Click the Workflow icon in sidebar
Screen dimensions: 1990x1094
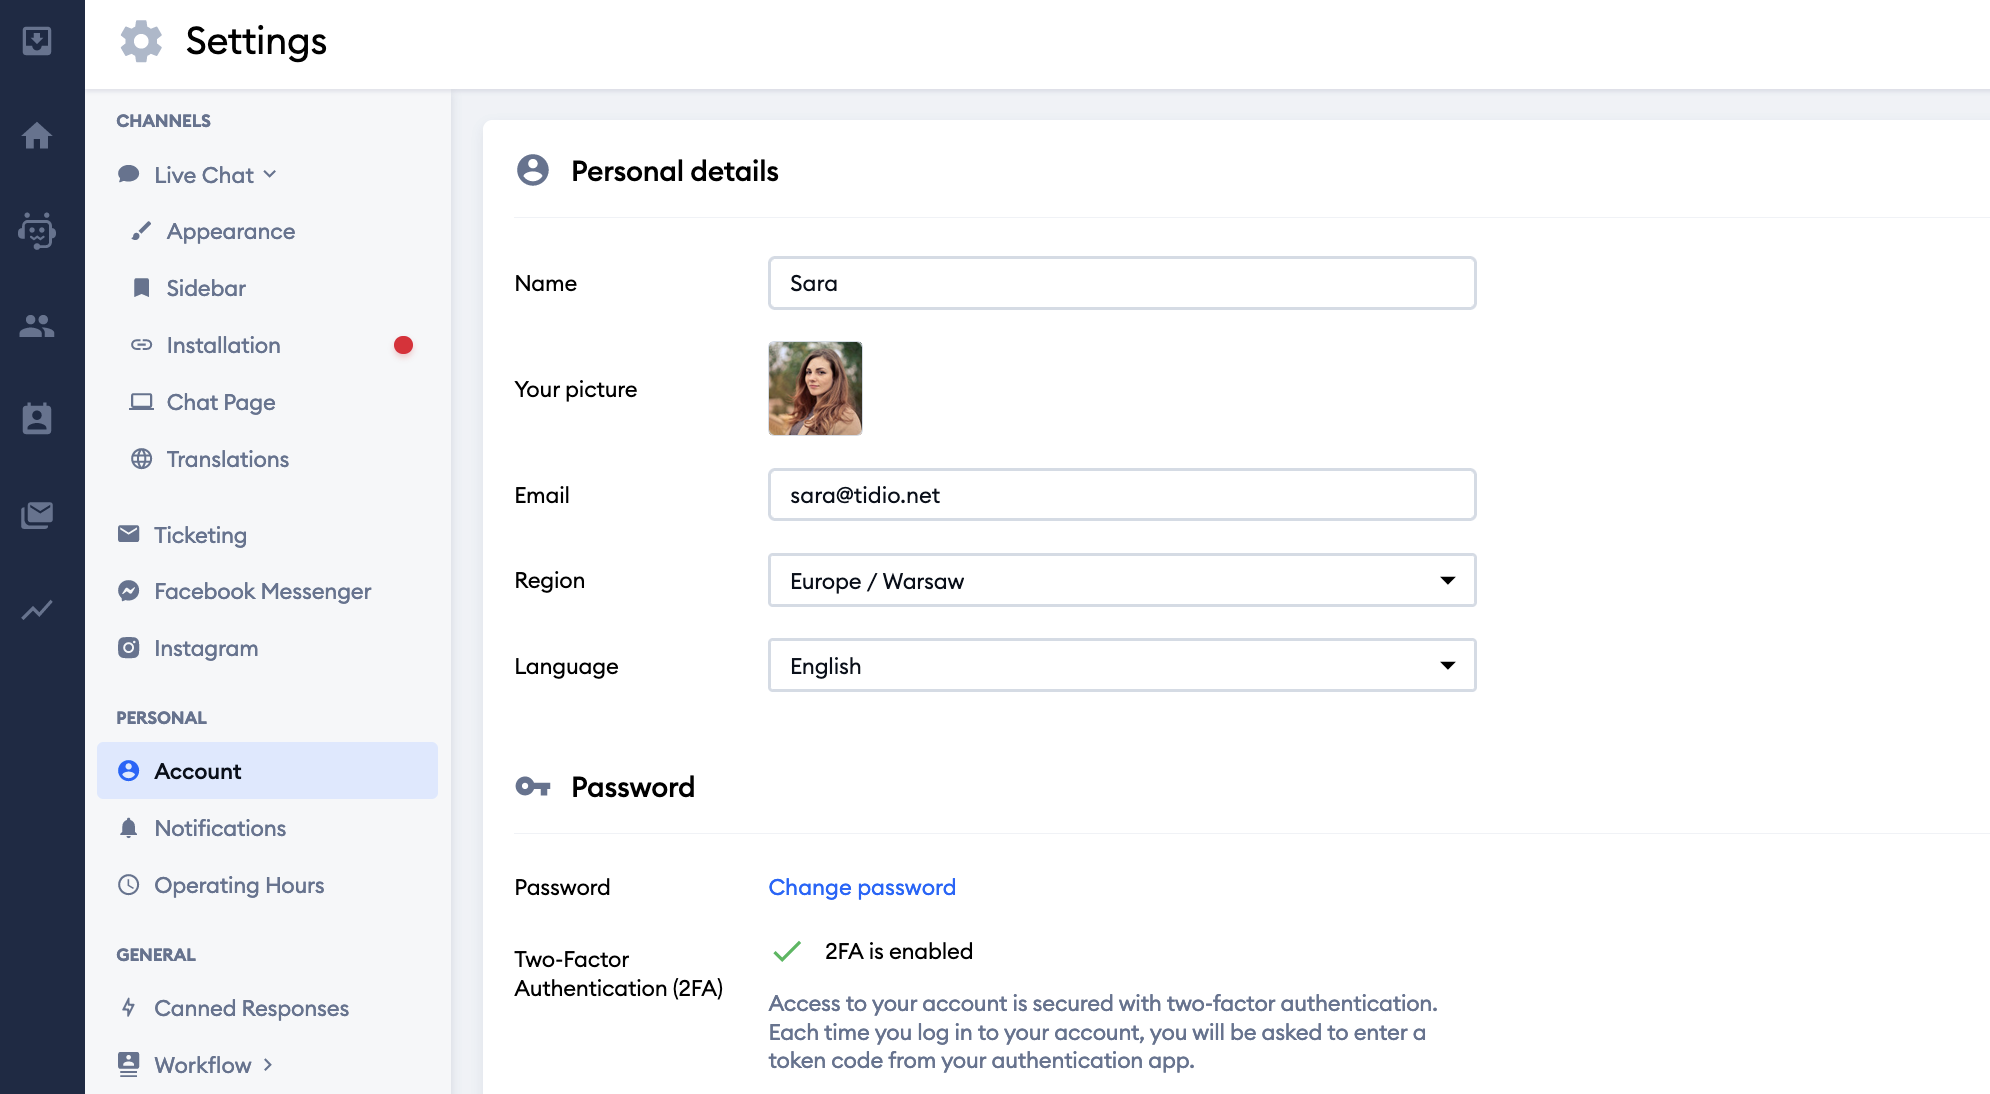(128, 1064)
